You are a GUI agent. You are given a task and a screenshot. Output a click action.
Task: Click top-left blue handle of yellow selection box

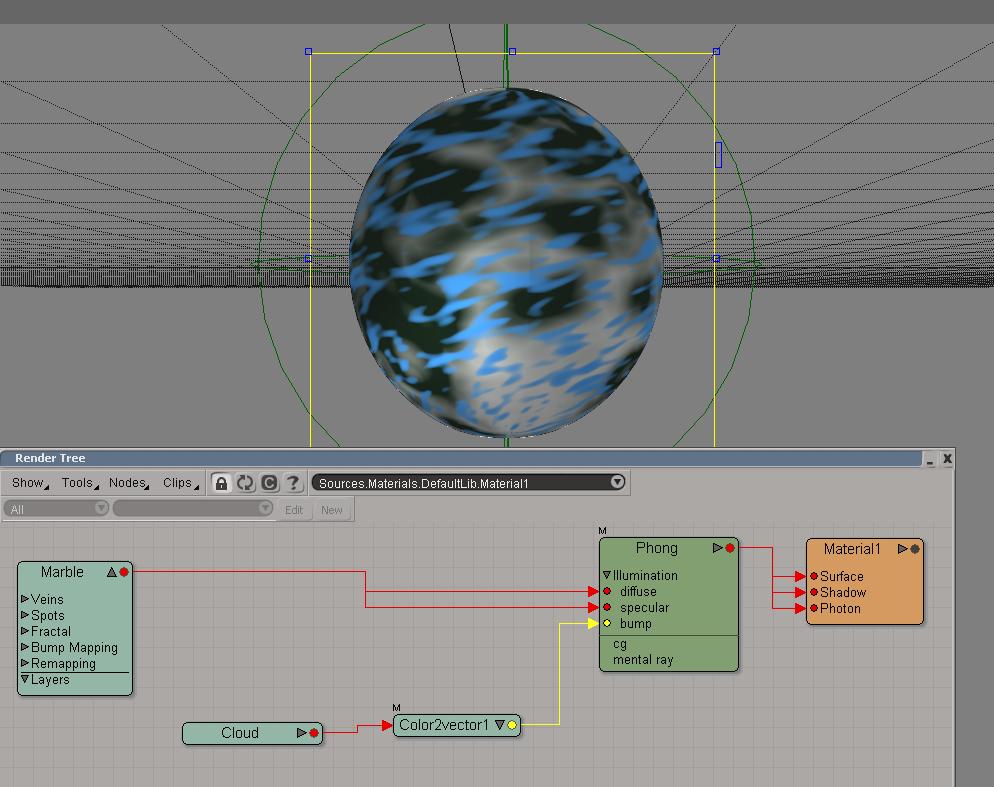[309, 51]
